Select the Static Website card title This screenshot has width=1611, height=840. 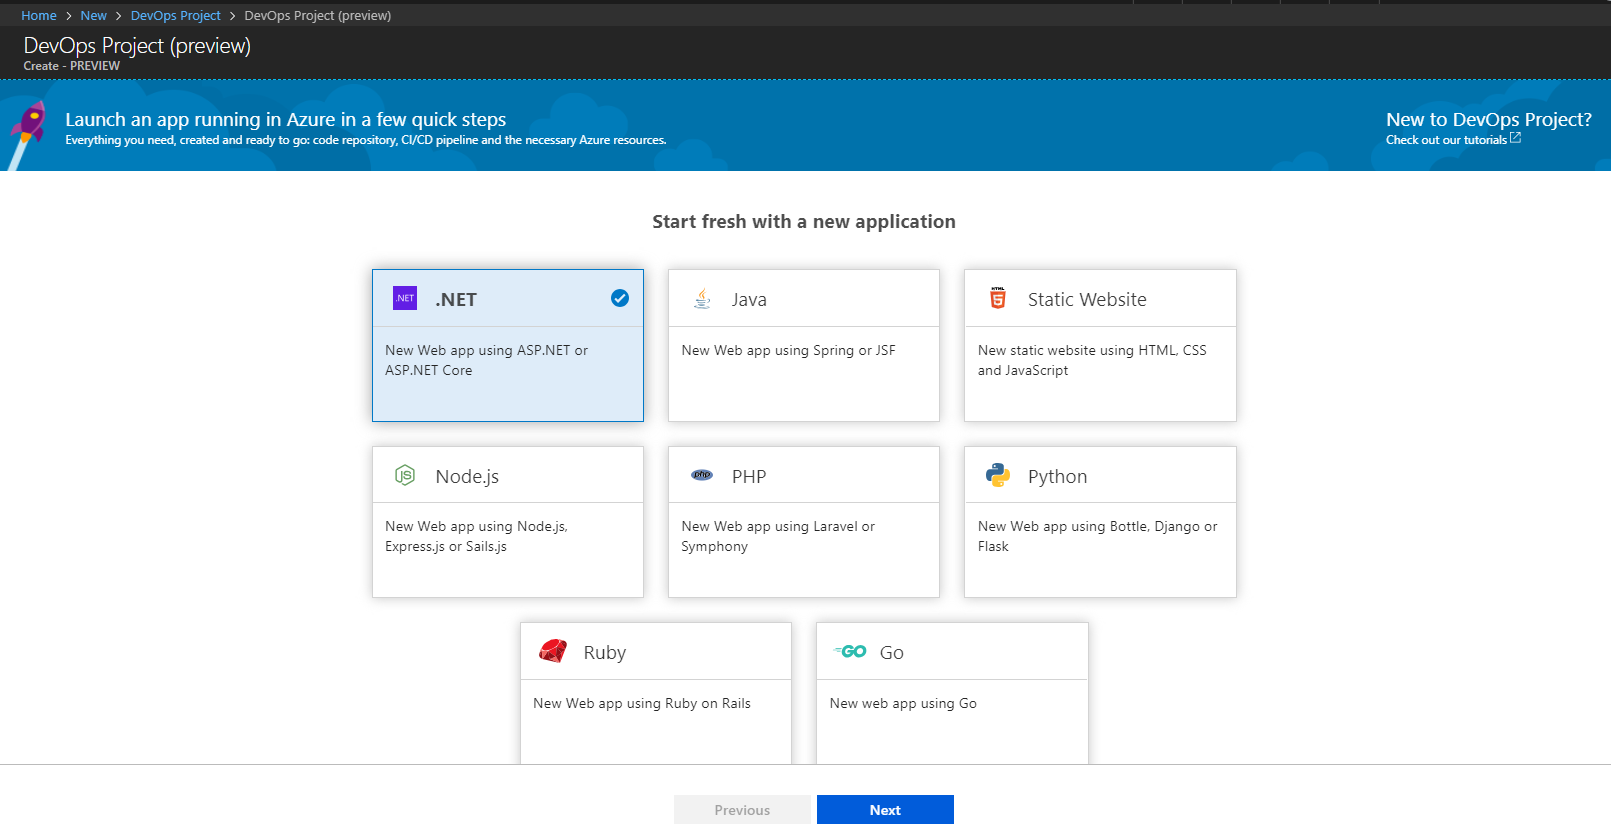1087,299
